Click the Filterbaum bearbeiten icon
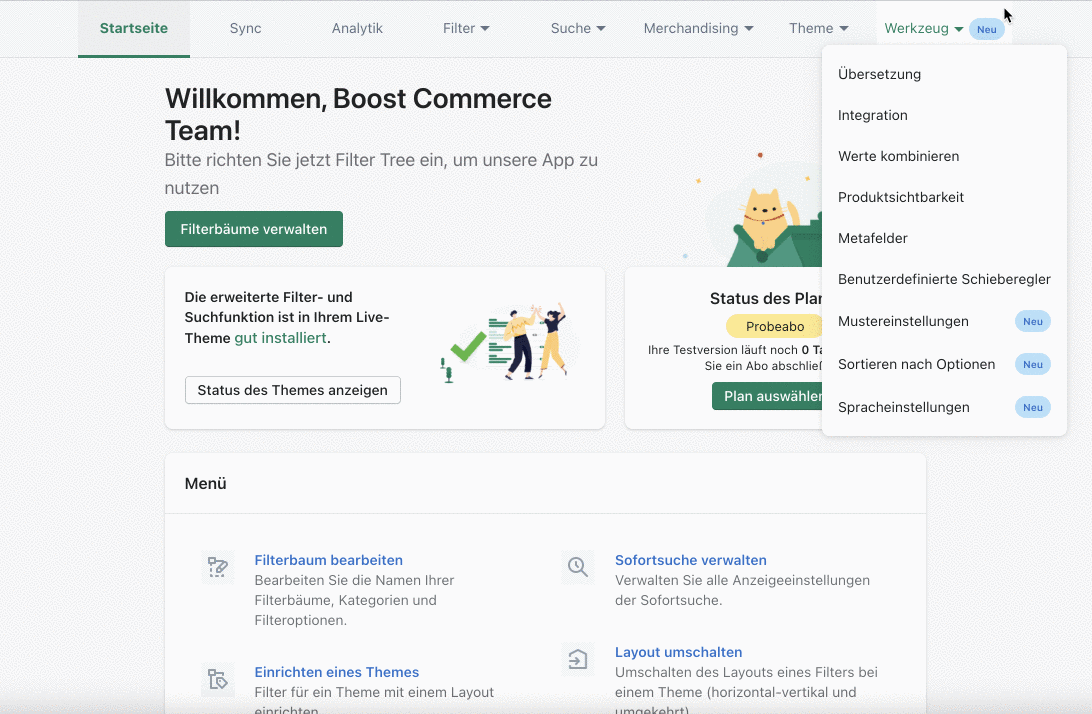 [217, 567]
